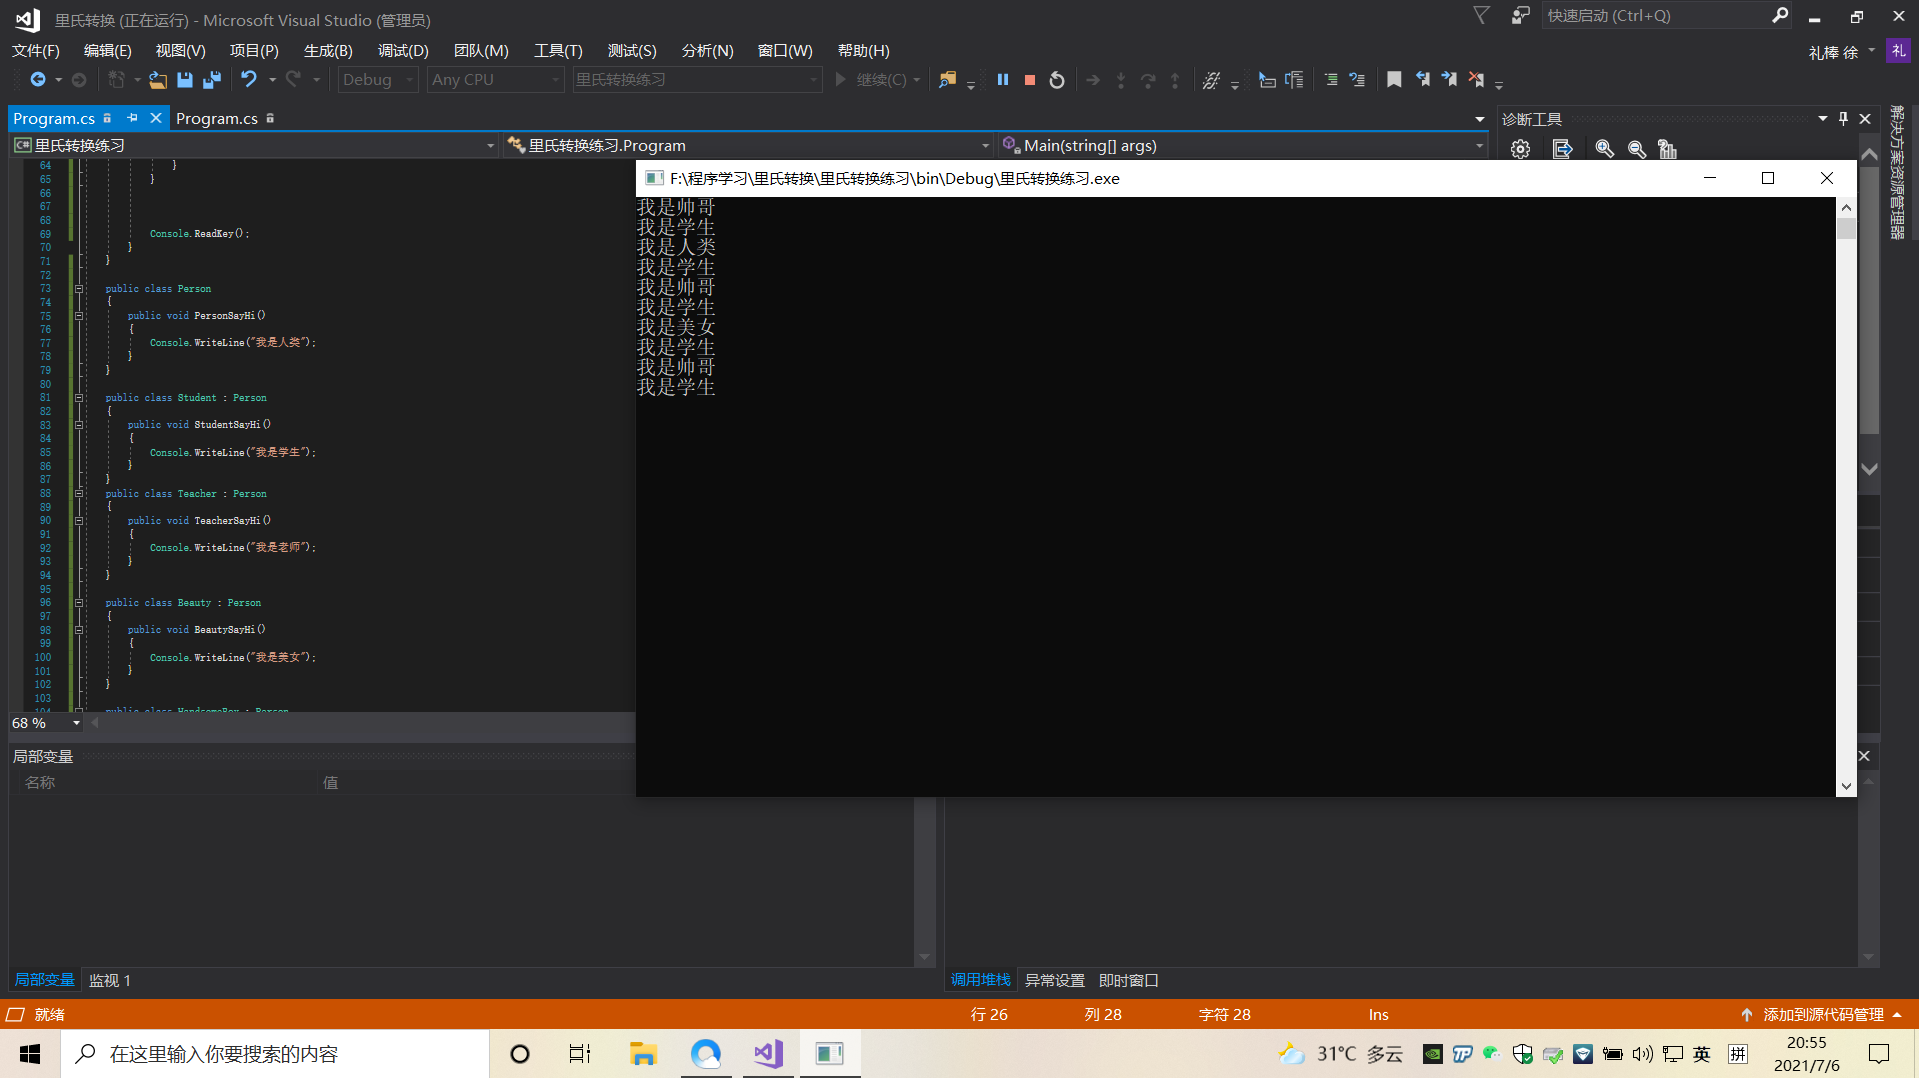This screenshot has width=1919, height=1078.
Task: Collapse the Student class outline node
Action: 79,398
